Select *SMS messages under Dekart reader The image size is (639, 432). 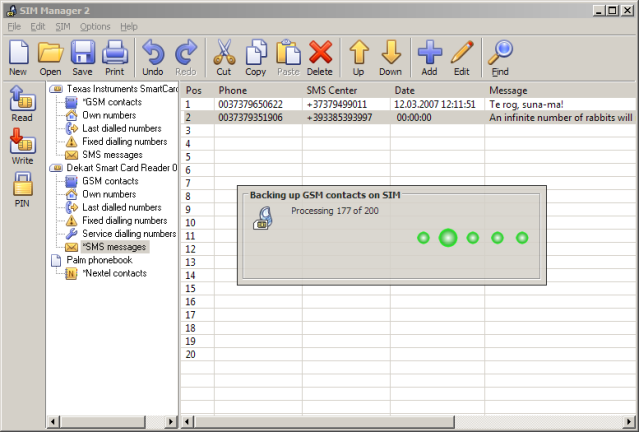[115, 247]
